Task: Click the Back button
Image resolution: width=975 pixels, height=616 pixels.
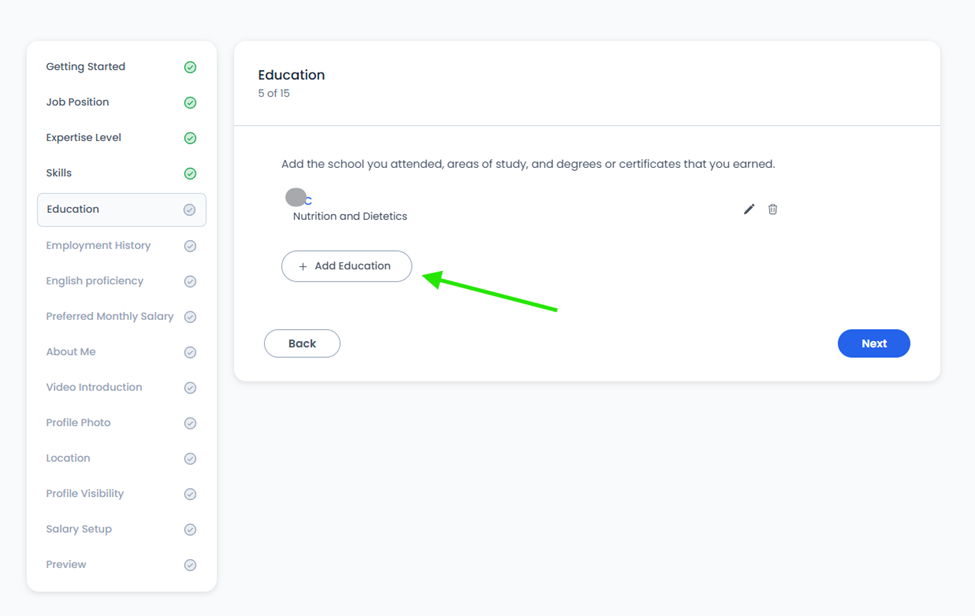Action: [302, 344]
